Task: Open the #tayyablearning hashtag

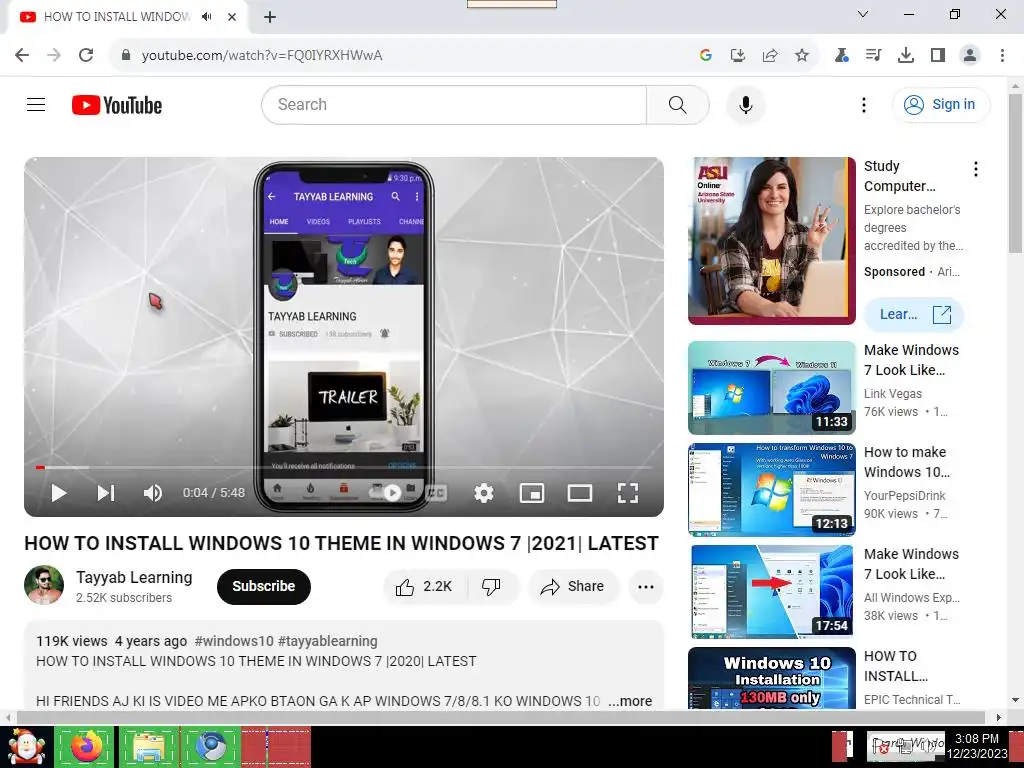Action: [x=327, y=641]
